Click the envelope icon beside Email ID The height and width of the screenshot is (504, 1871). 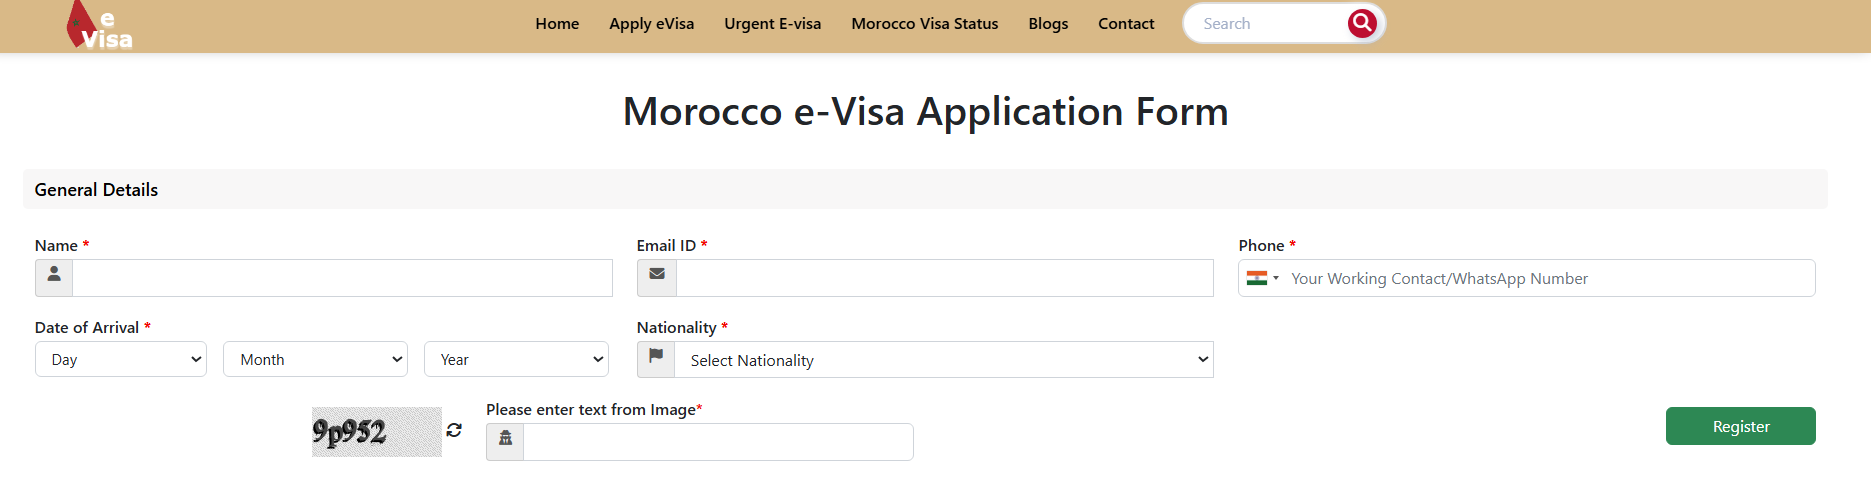click(657, 277)
